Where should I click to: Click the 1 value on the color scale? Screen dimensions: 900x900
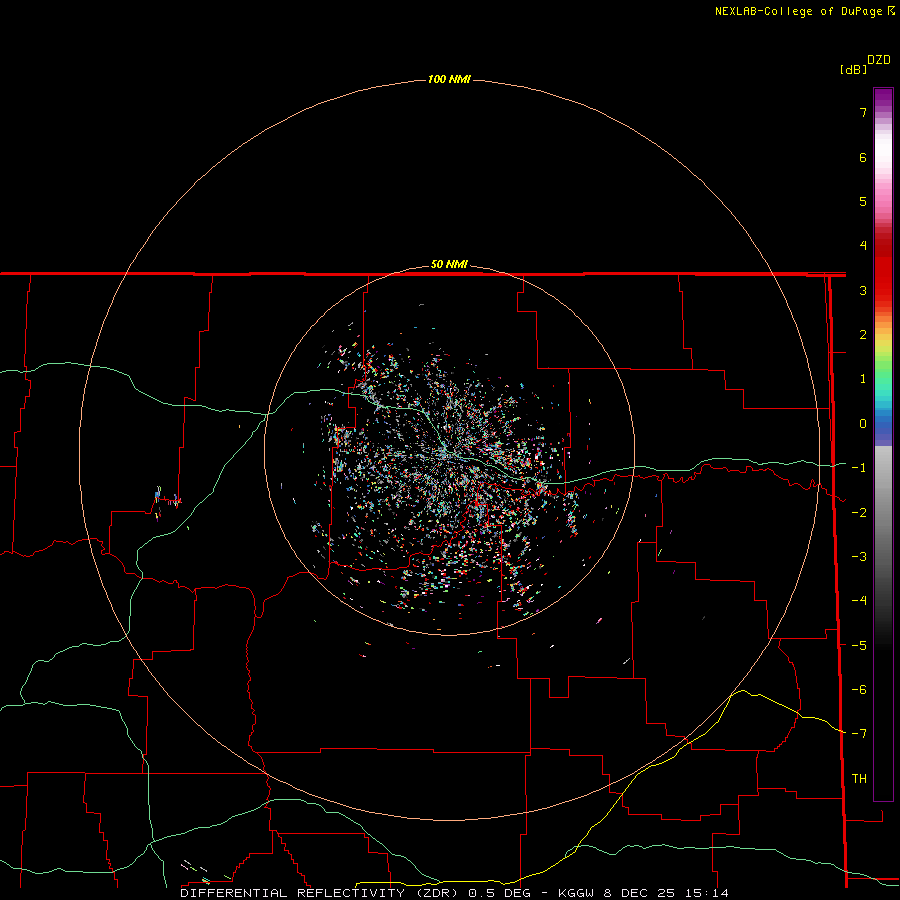click(x=863, y=379)
